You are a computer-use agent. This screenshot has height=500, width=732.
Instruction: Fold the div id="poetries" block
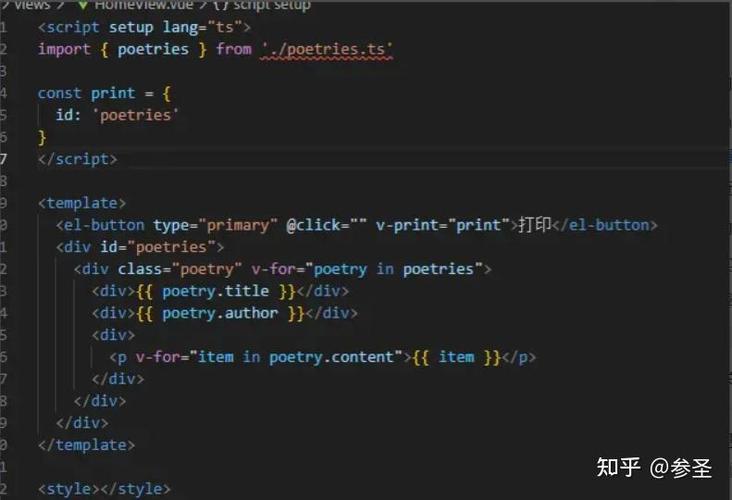point(22,247)
